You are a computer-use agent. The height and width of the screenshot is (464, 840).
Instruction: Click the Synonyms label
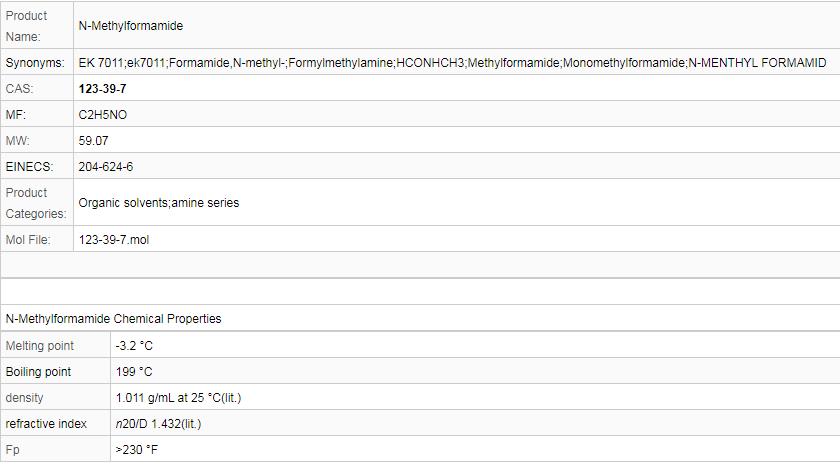[x=35, y=63]
